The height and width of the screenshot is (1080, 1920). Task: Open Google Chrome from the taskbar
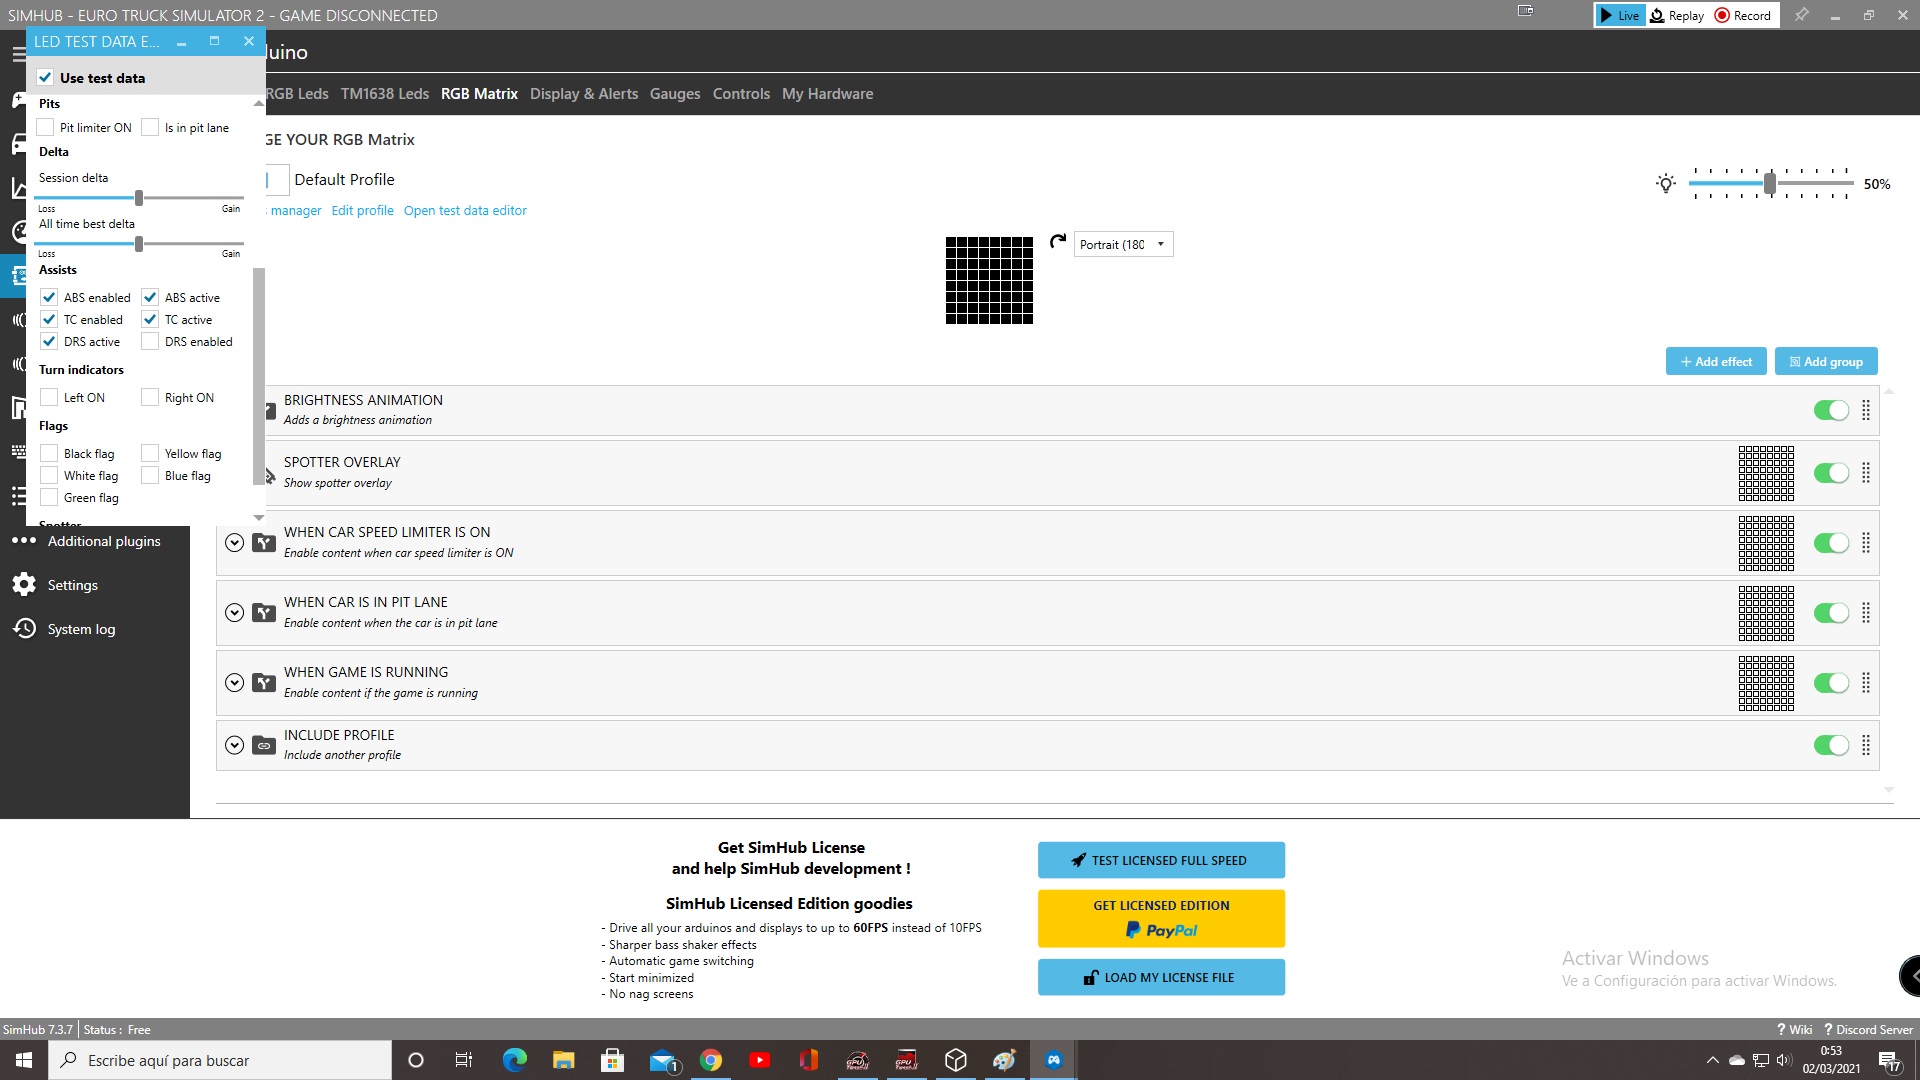click(x=711, y=1060)
